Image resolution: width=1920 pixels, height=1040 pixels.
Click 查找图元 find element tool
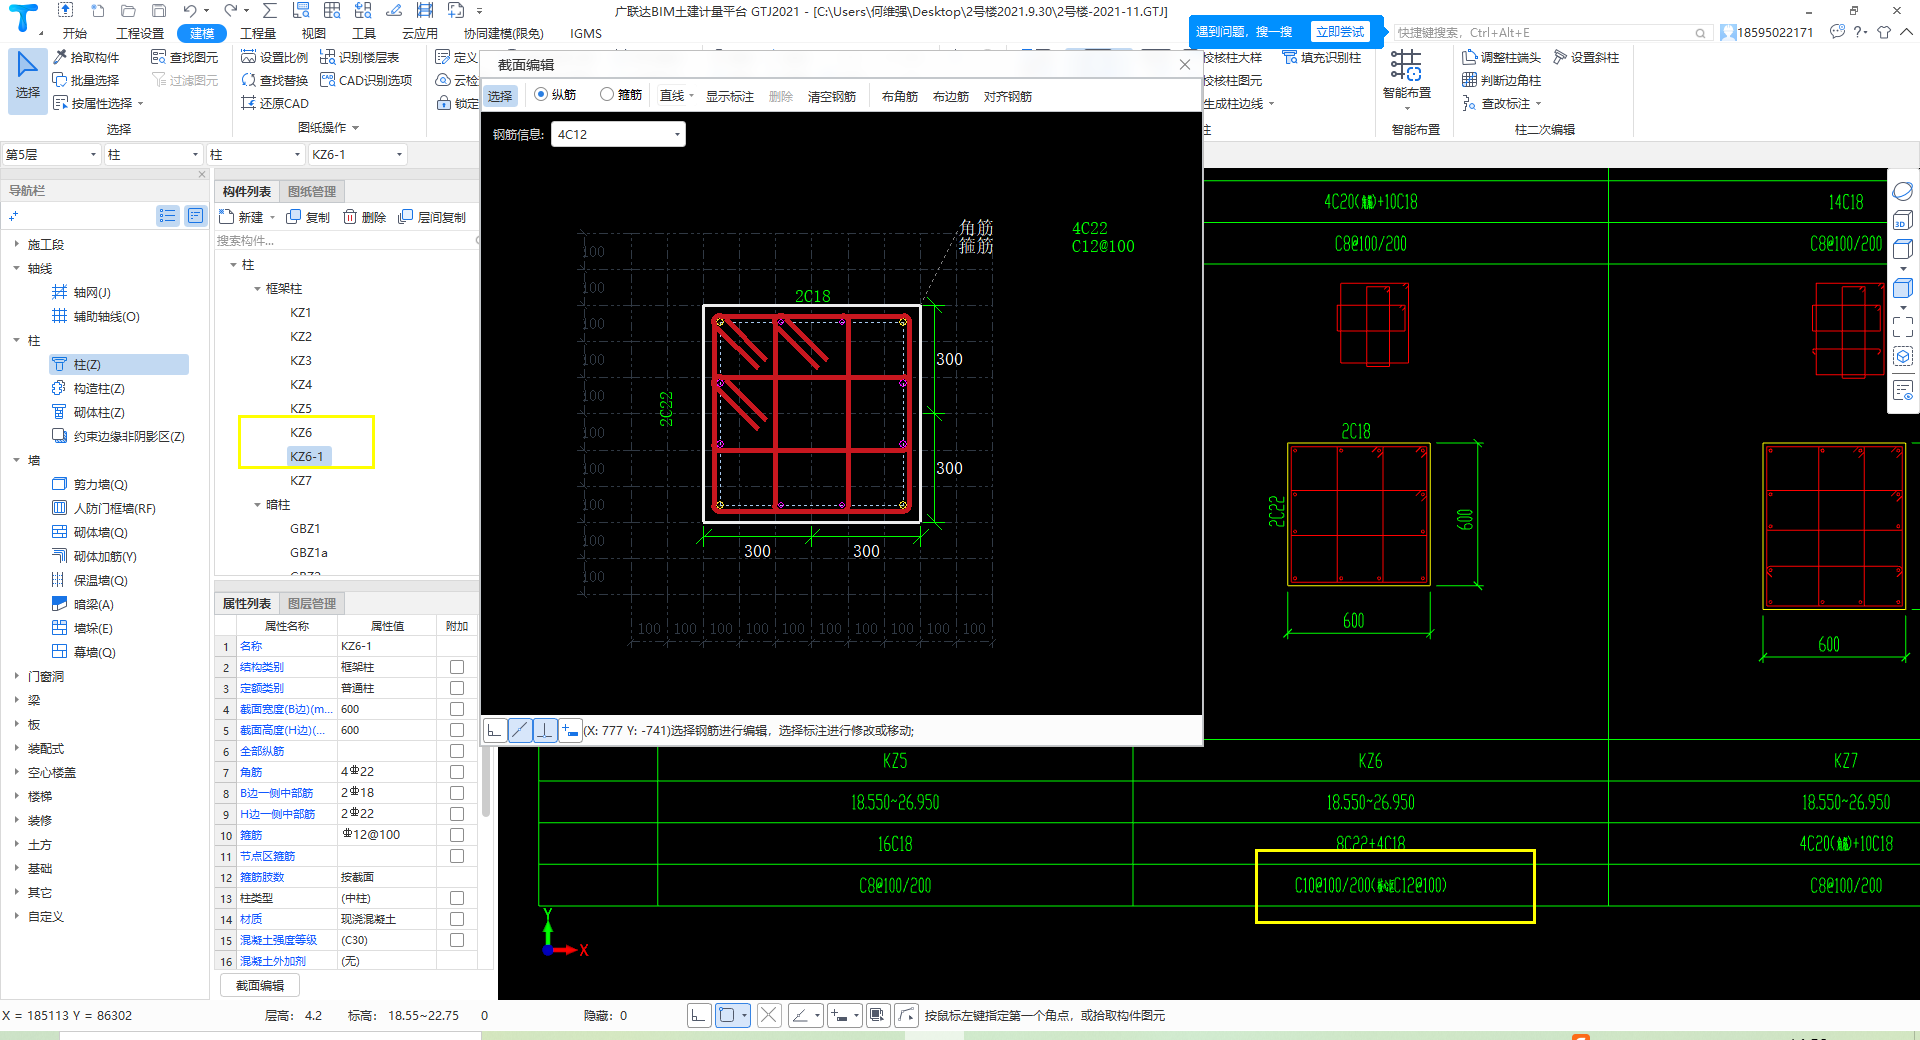pos(185,57)
